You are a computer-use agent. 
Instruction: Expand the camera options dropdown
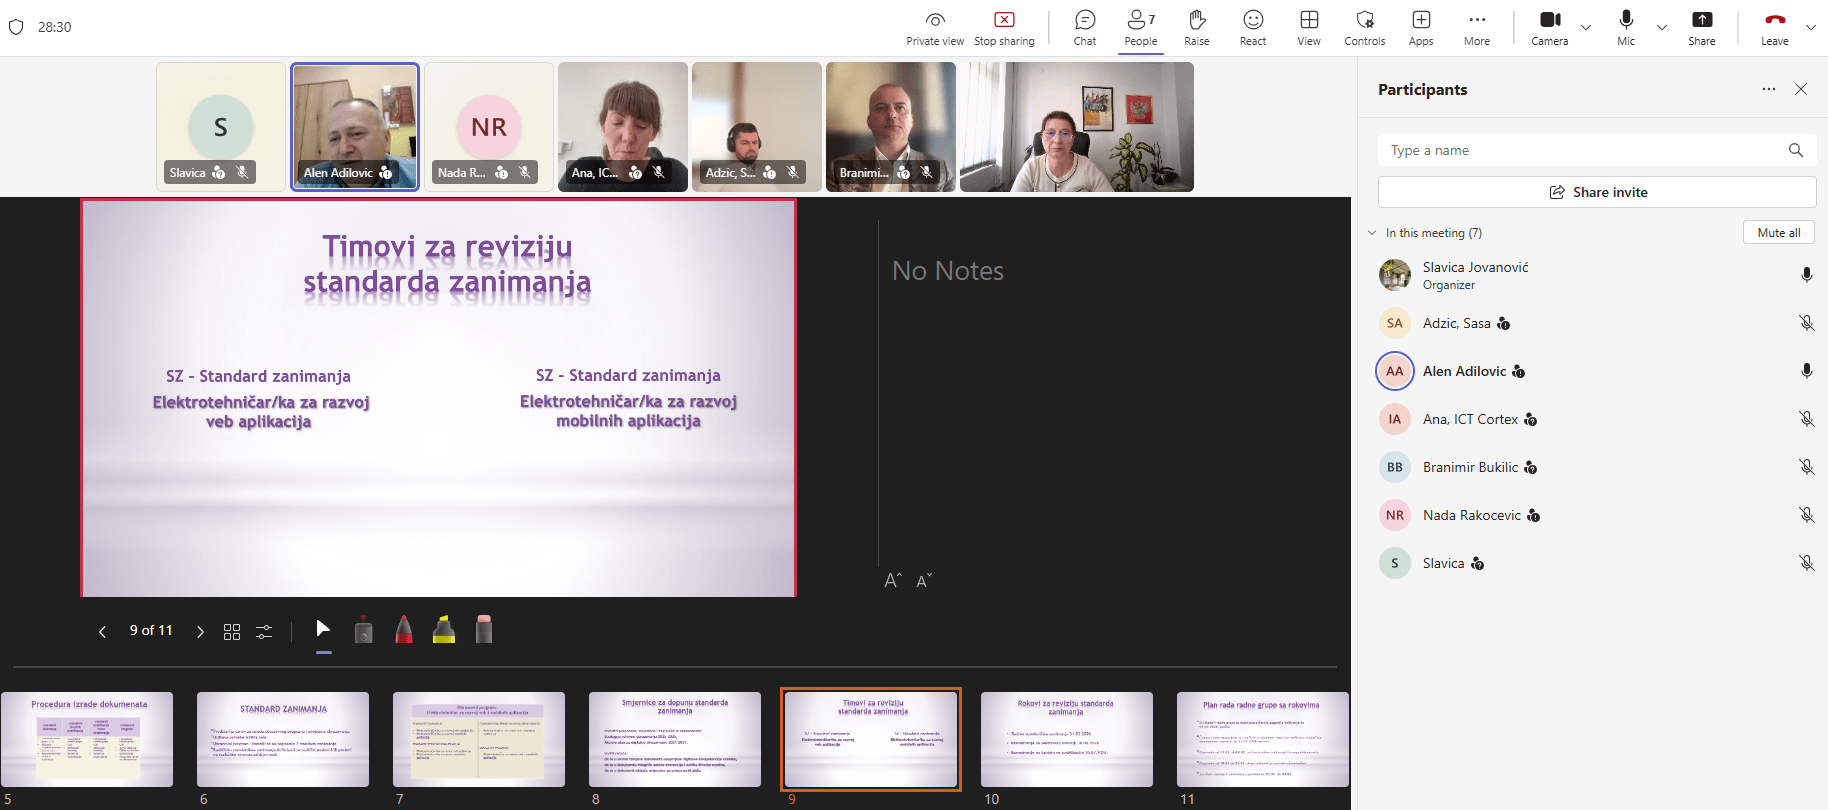click(1586, 27)
